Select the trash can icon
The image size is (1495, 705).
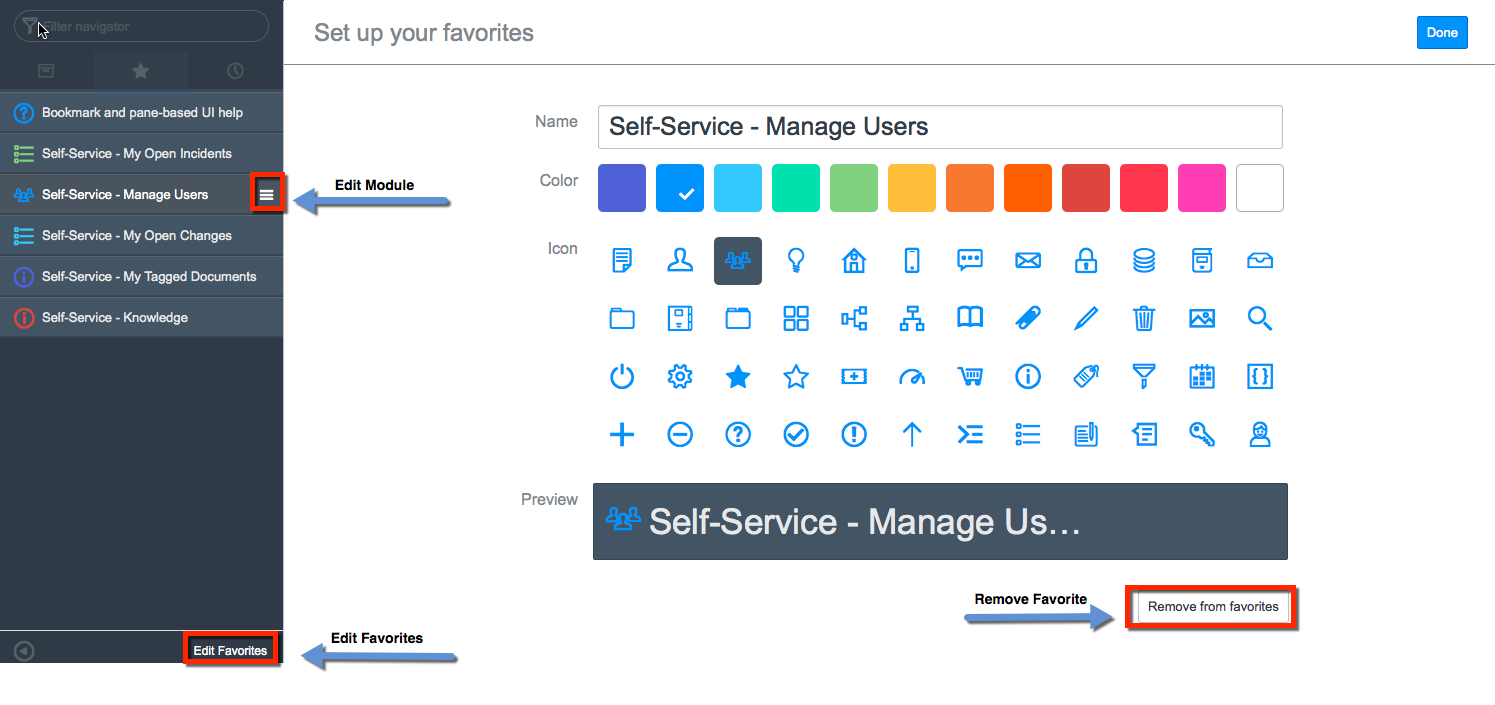1144,319
